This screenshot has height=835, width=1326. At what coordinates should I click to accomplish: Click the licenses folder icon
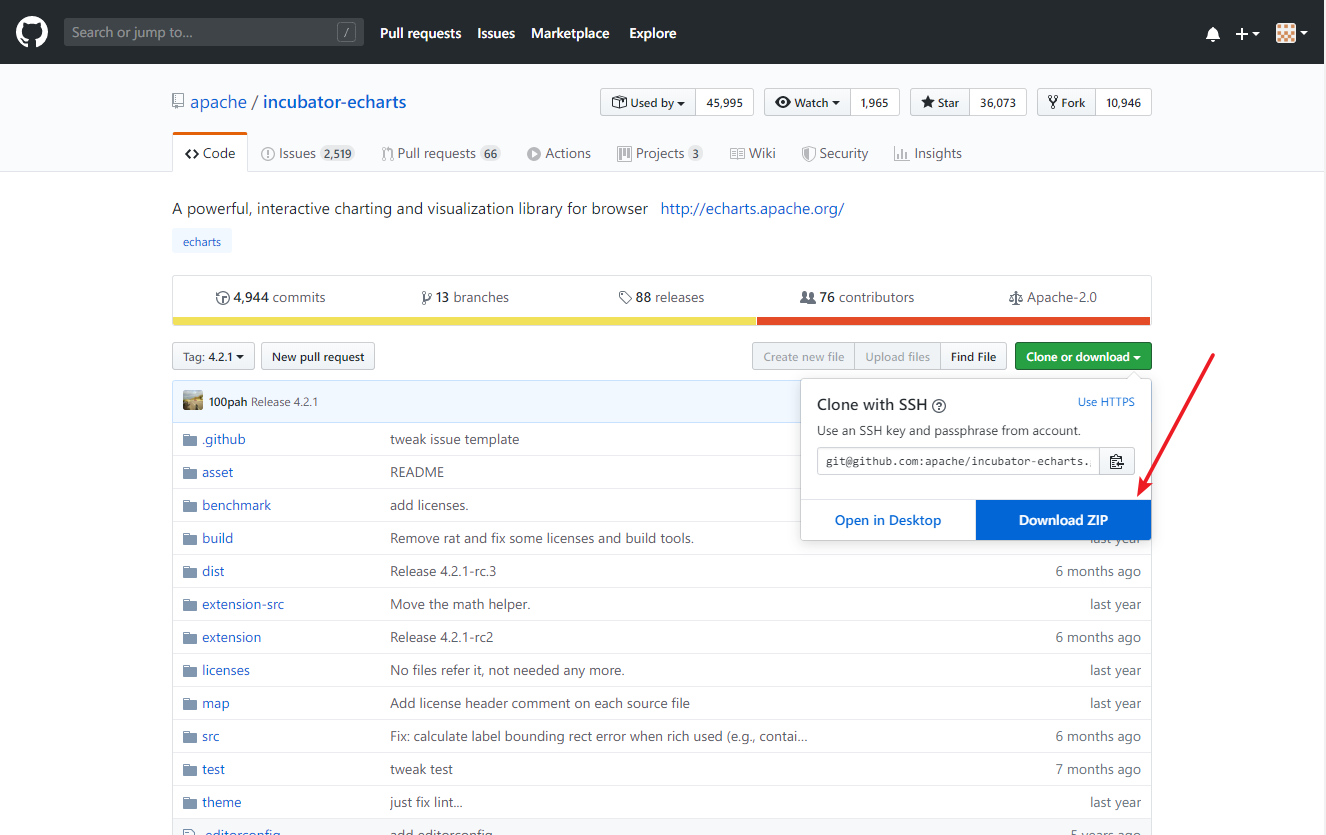[x=190, y=670]
